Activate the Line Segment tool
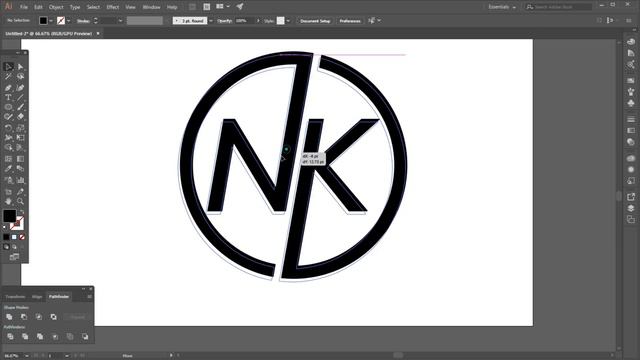 [20, 98]
